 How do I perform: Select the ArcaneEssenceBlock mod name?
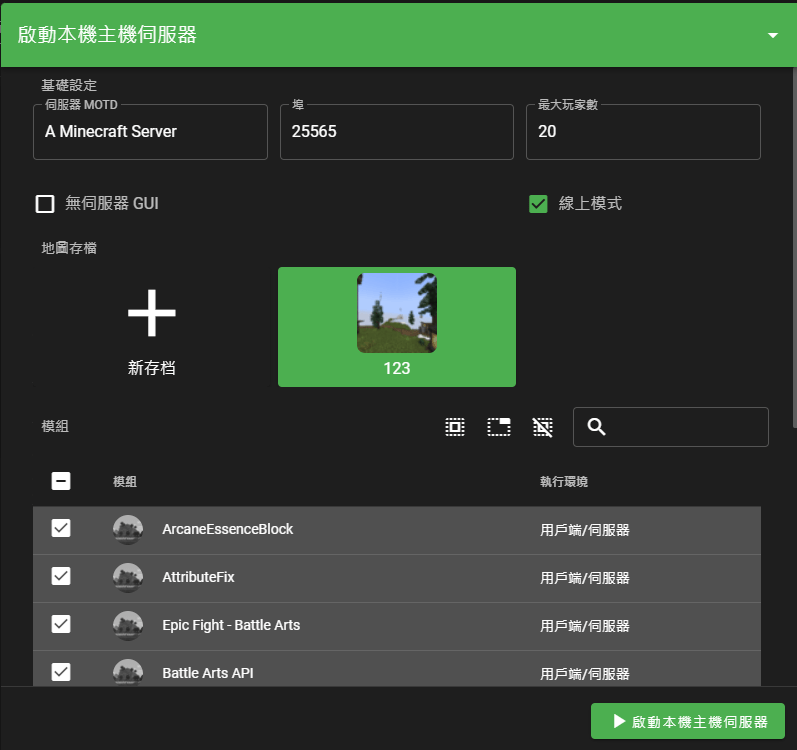pos(227,529)
